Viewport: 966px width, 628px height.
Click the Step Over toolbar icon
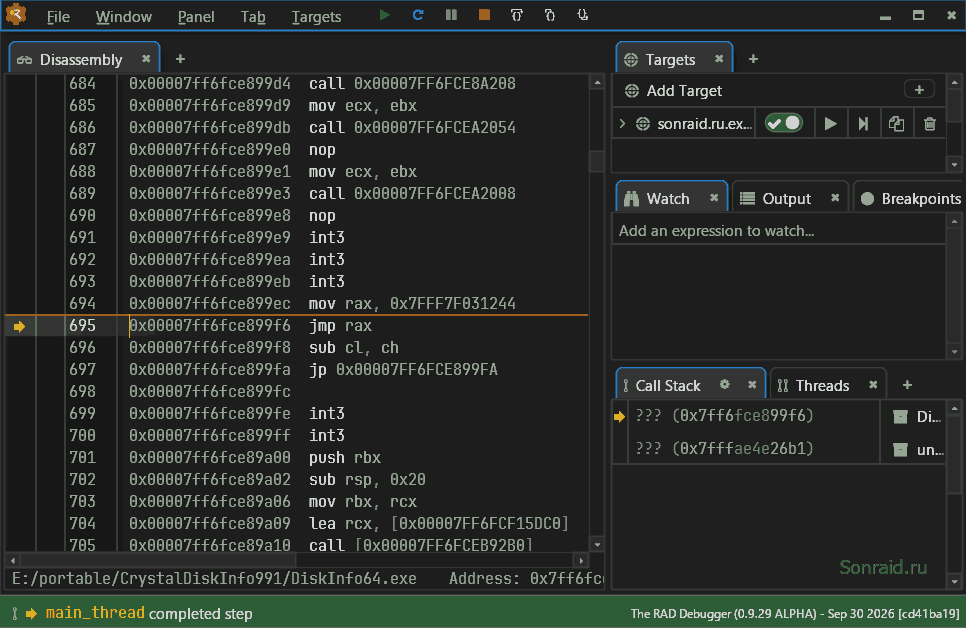(517, 15)
